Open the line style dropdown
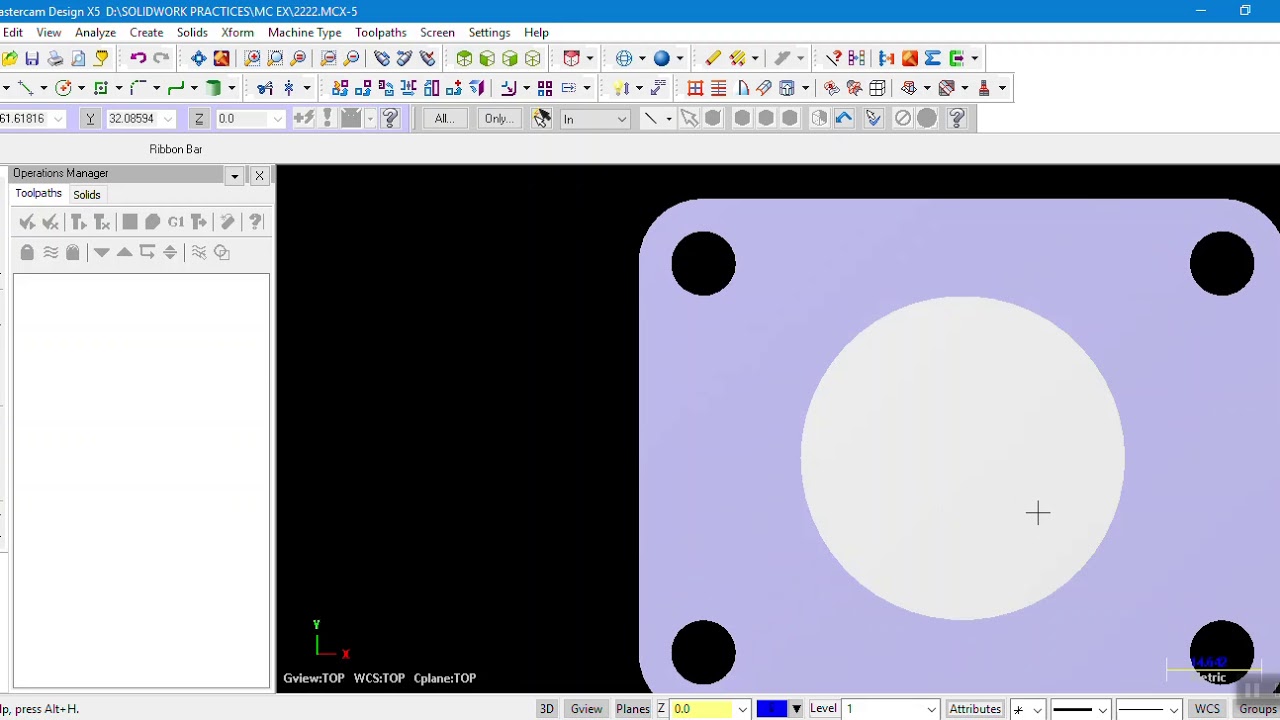 tap(1102, 709)
